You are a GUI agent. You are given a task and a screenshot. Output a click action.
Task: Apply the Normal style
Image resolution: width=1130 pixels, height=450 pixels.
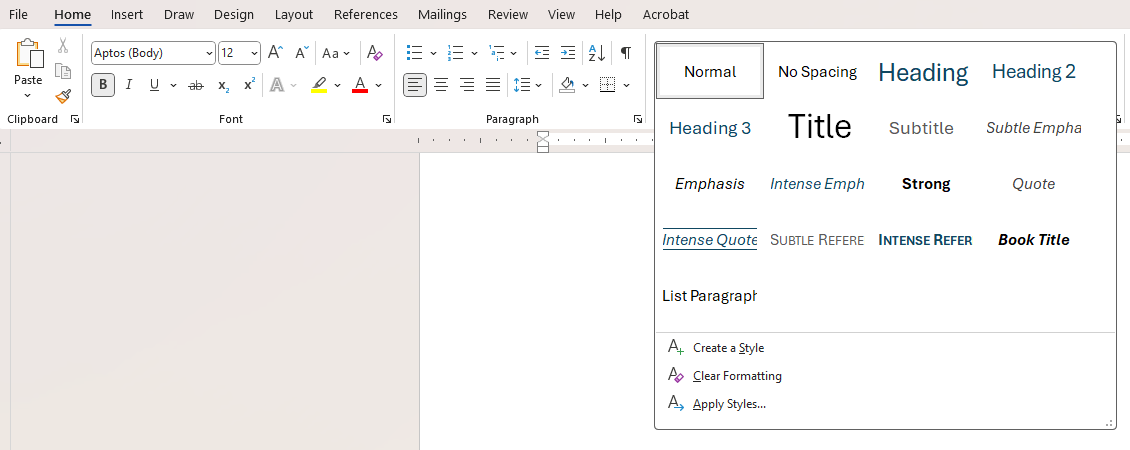[710, 71]
